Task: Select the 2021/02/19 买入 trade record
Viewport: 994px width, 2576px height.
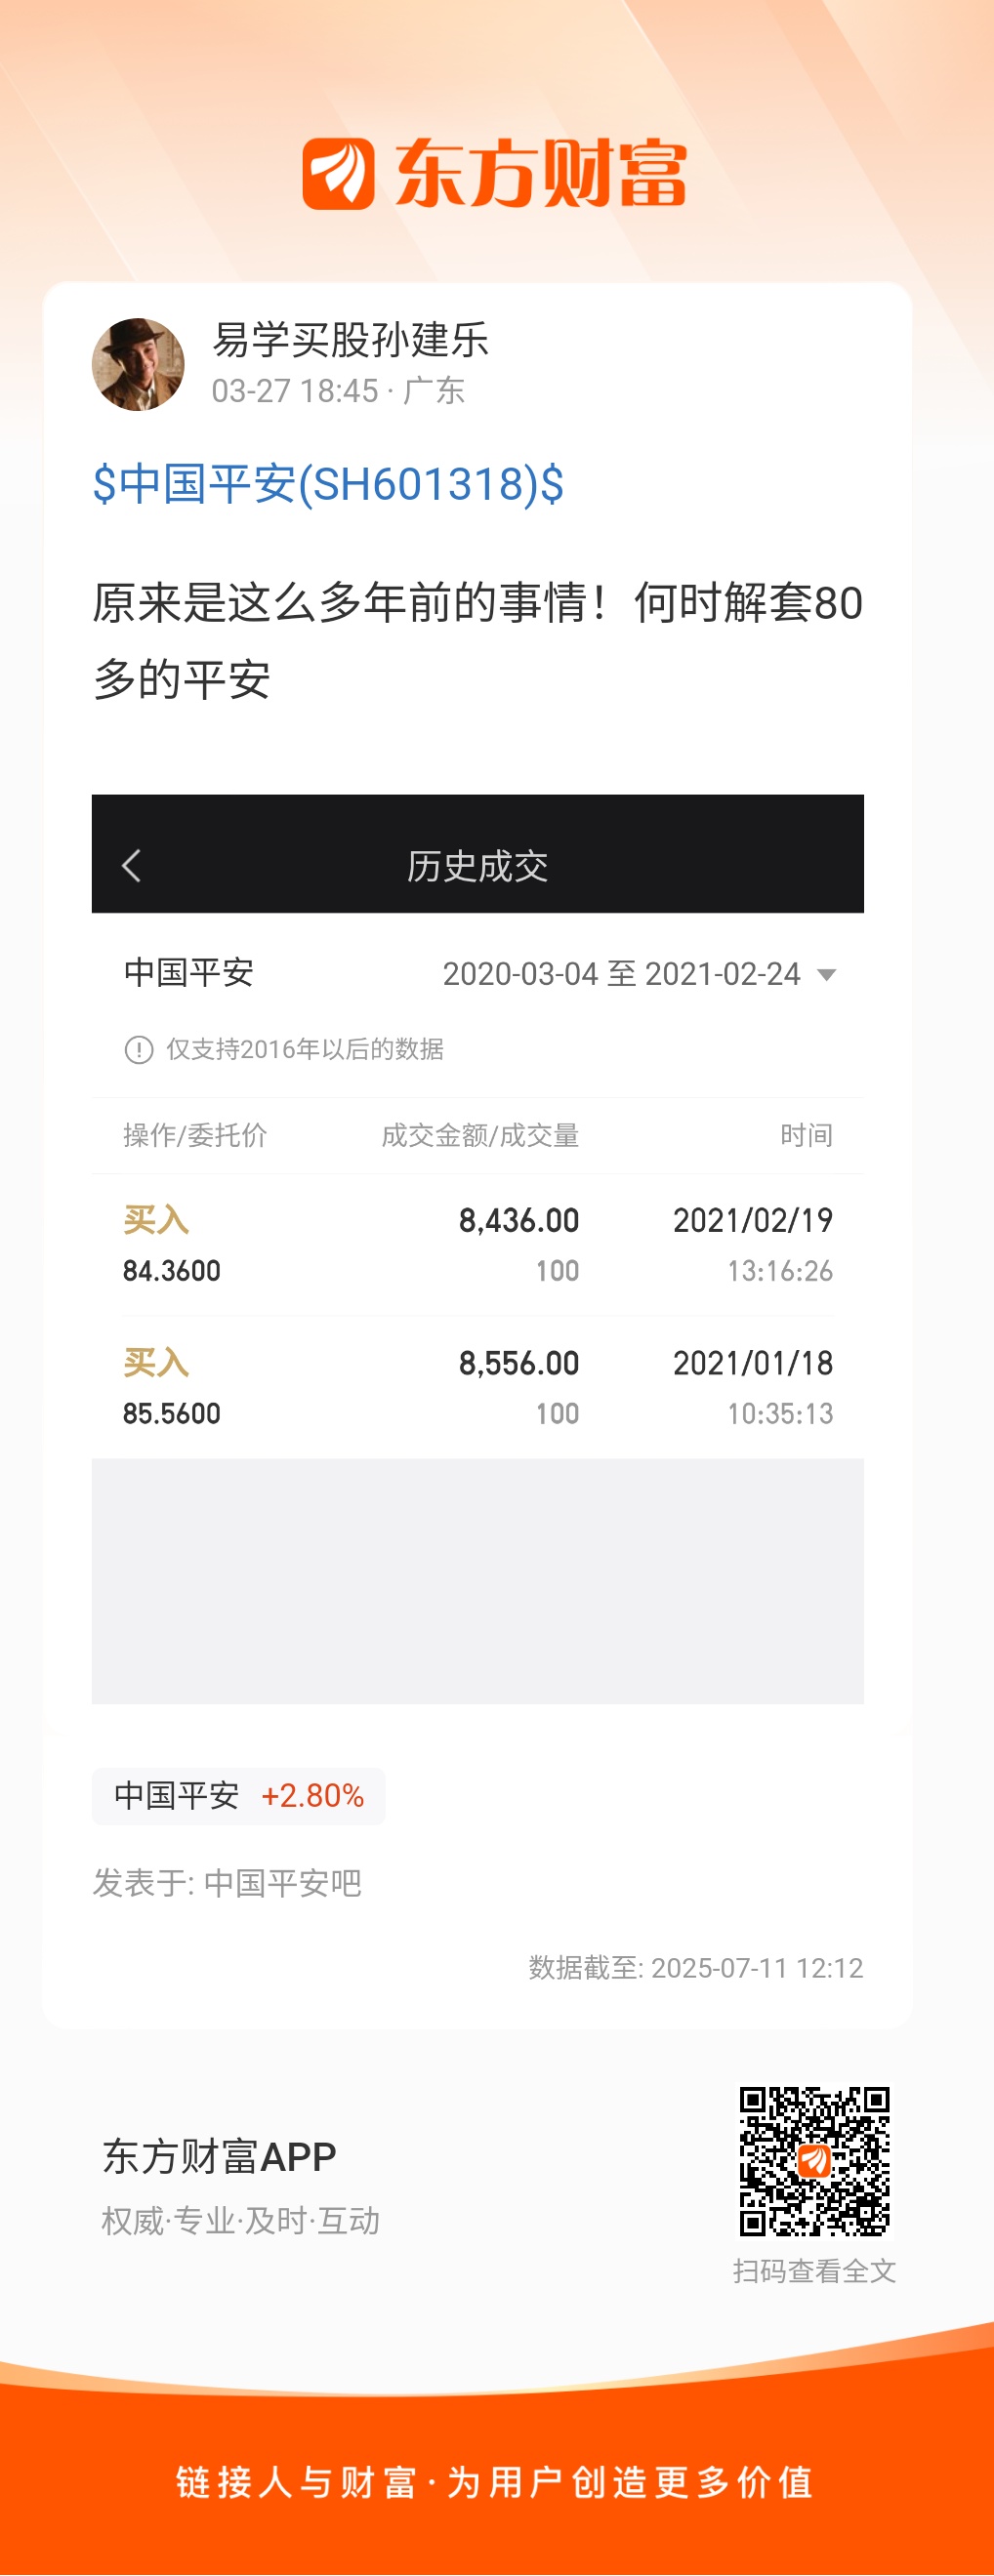Action: 478,1245
